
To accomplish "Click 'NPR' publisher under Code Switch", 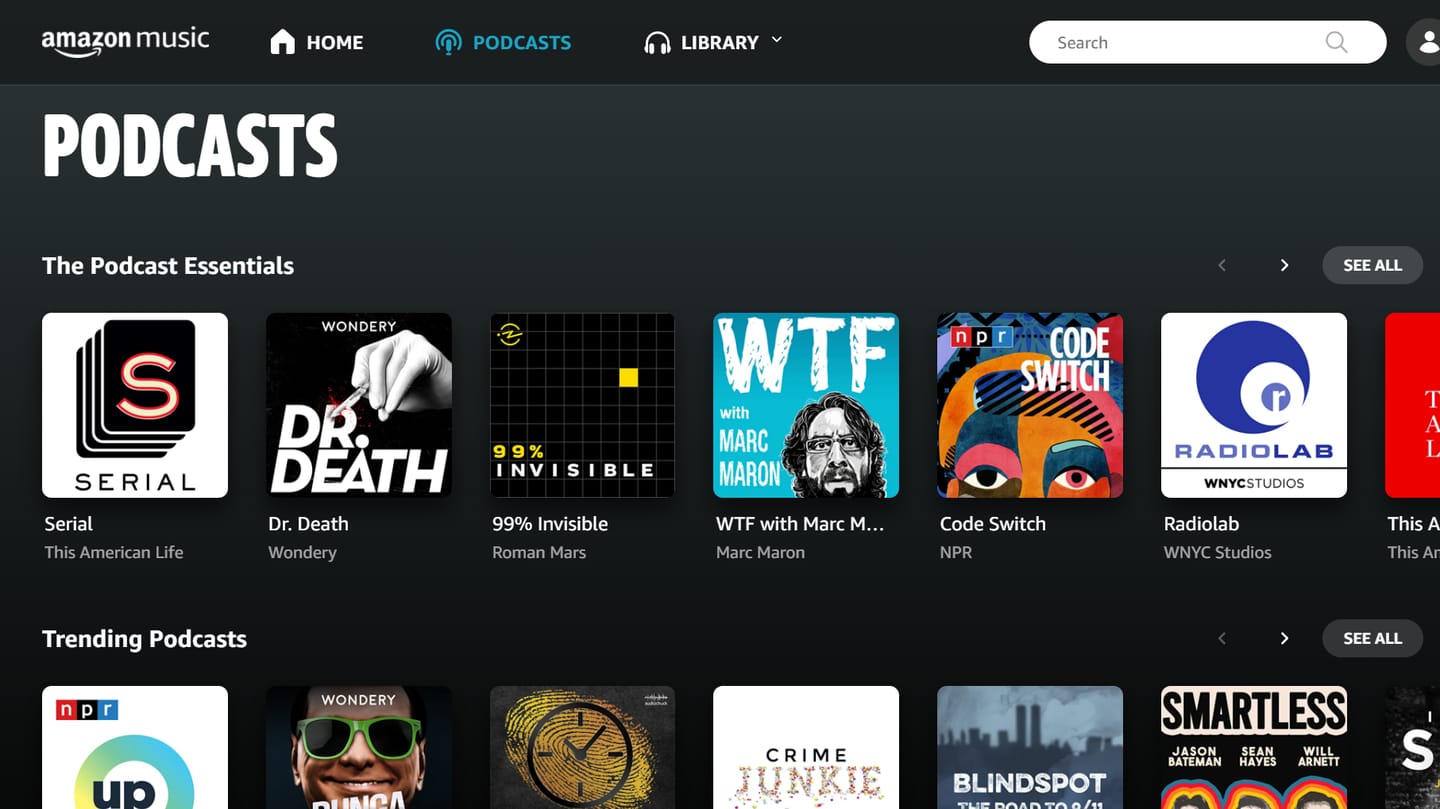I will (956, 552).
